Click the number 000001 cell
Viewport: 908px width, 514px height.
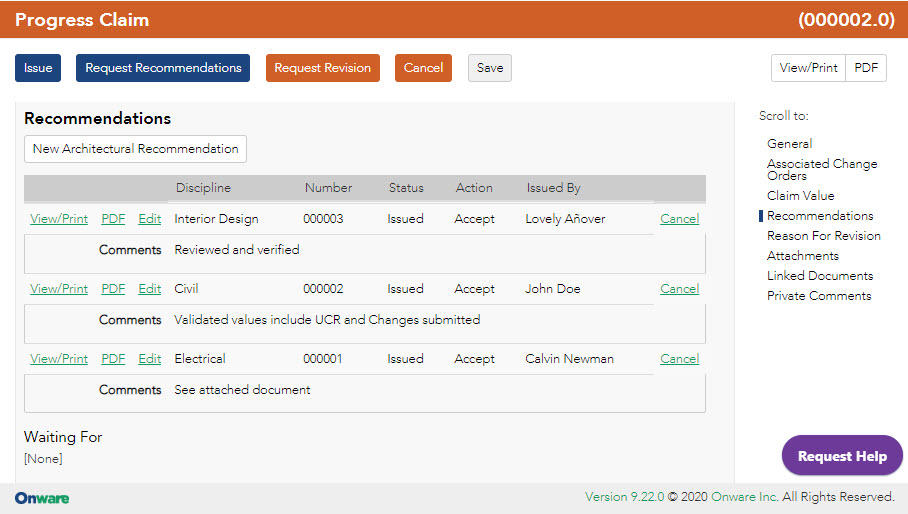coord(323,359)
